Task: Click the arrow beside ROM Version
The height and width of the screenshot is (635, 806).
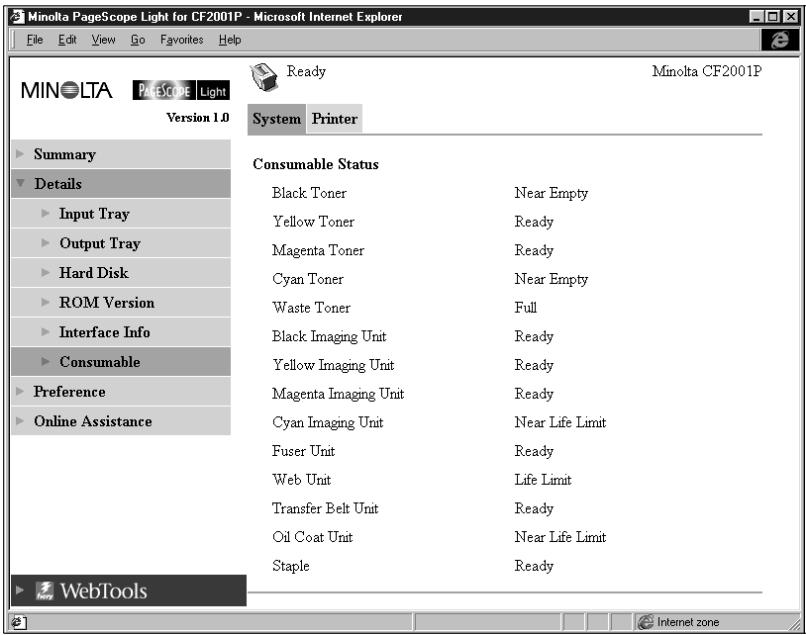Action: click(x=45, y=302)
